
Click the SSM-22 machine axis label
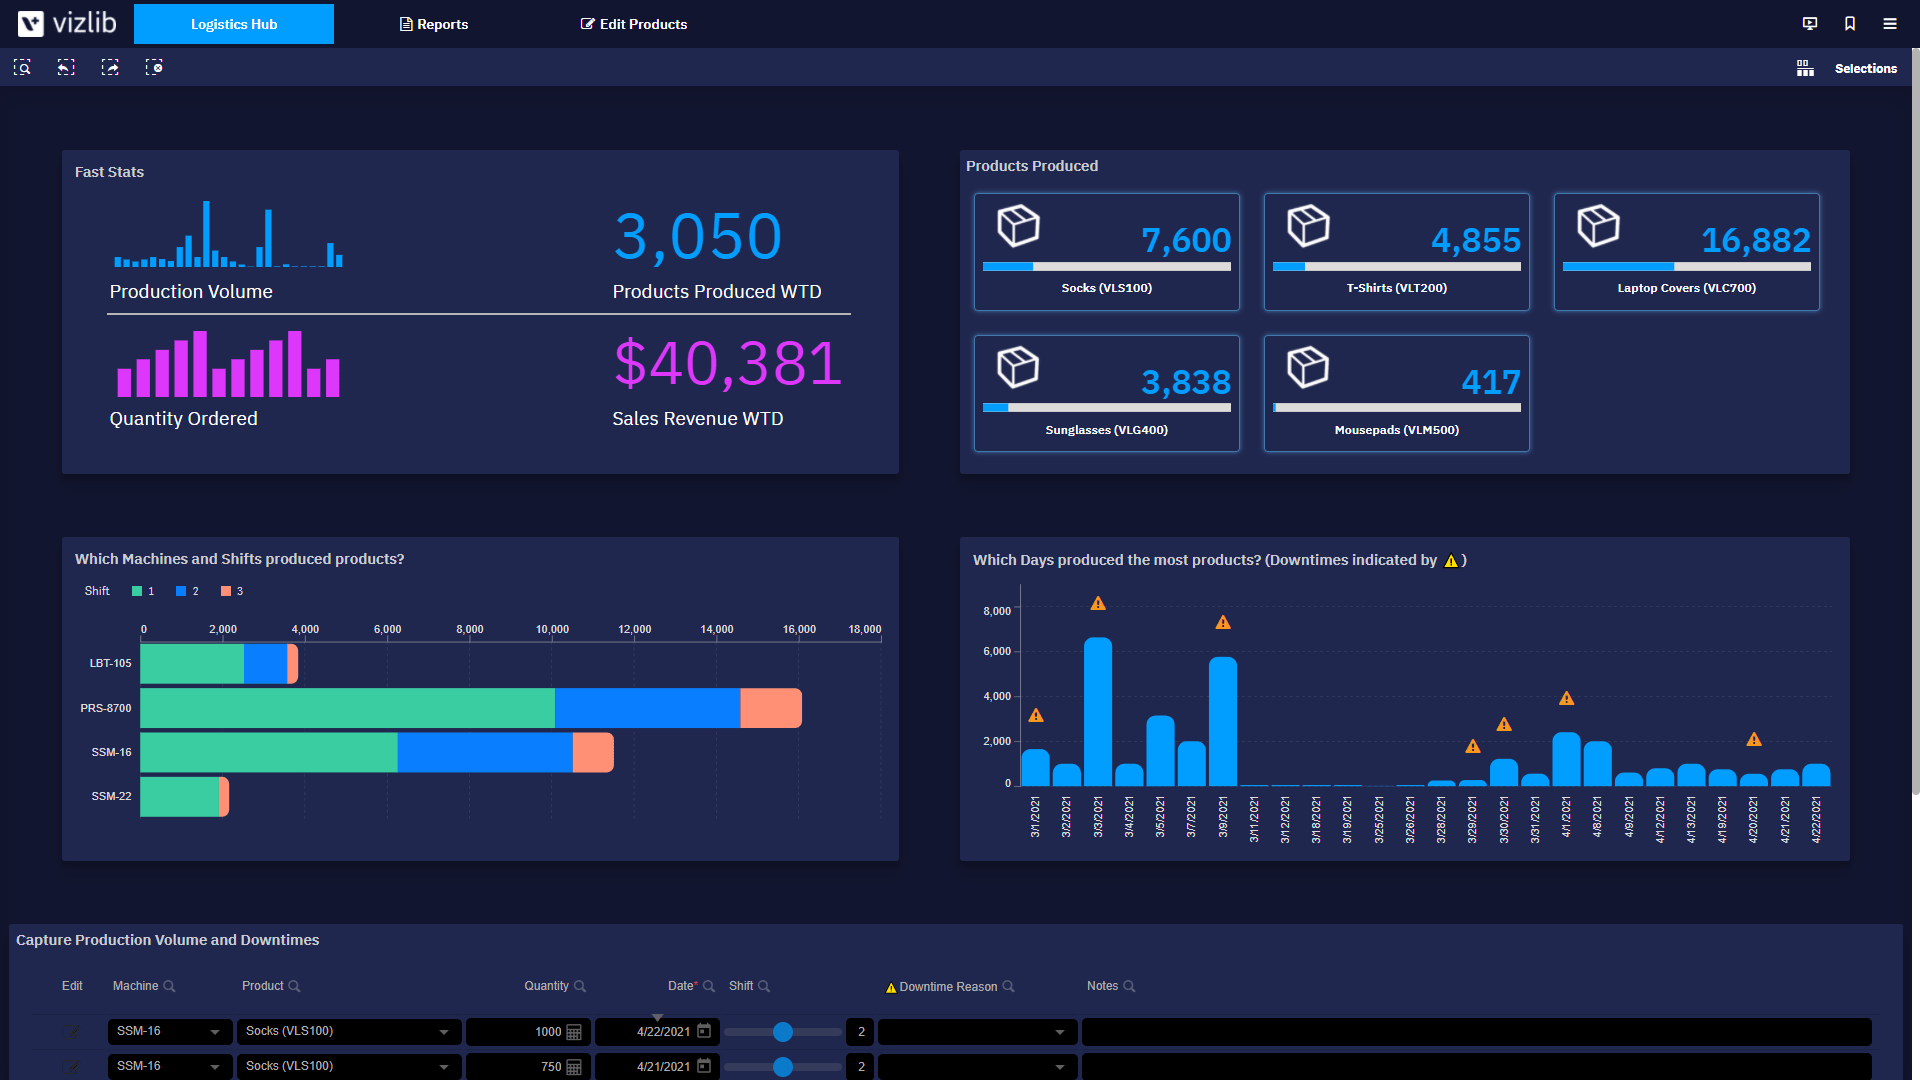point(111,796)
